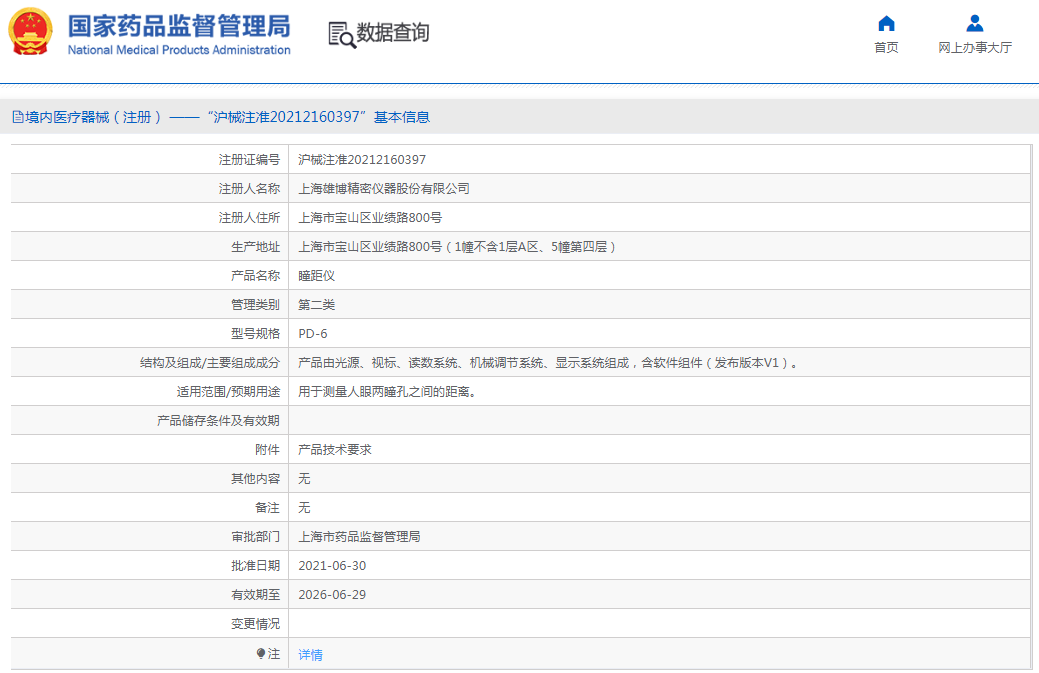Viewport: 1039px width, 673px height.
Task: Click the 国家药品监督管理局 Chinese title
Action: (x=179, y=25)
